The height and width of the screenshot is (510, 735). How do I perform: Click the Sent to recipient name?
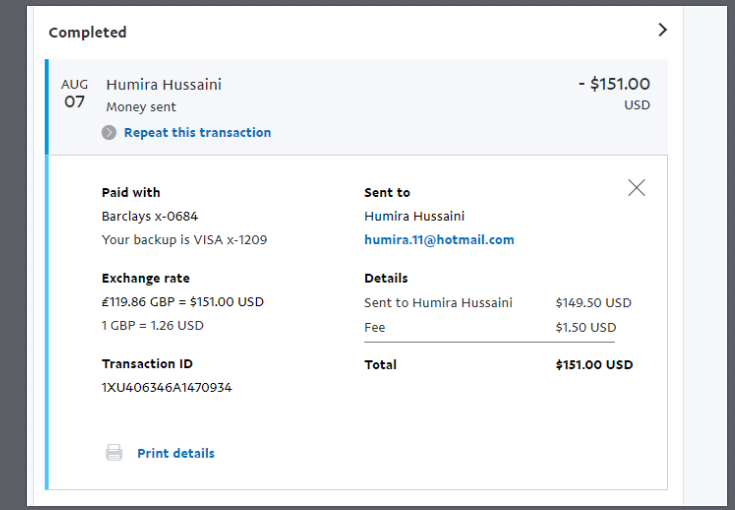click(x=414, y=216)
